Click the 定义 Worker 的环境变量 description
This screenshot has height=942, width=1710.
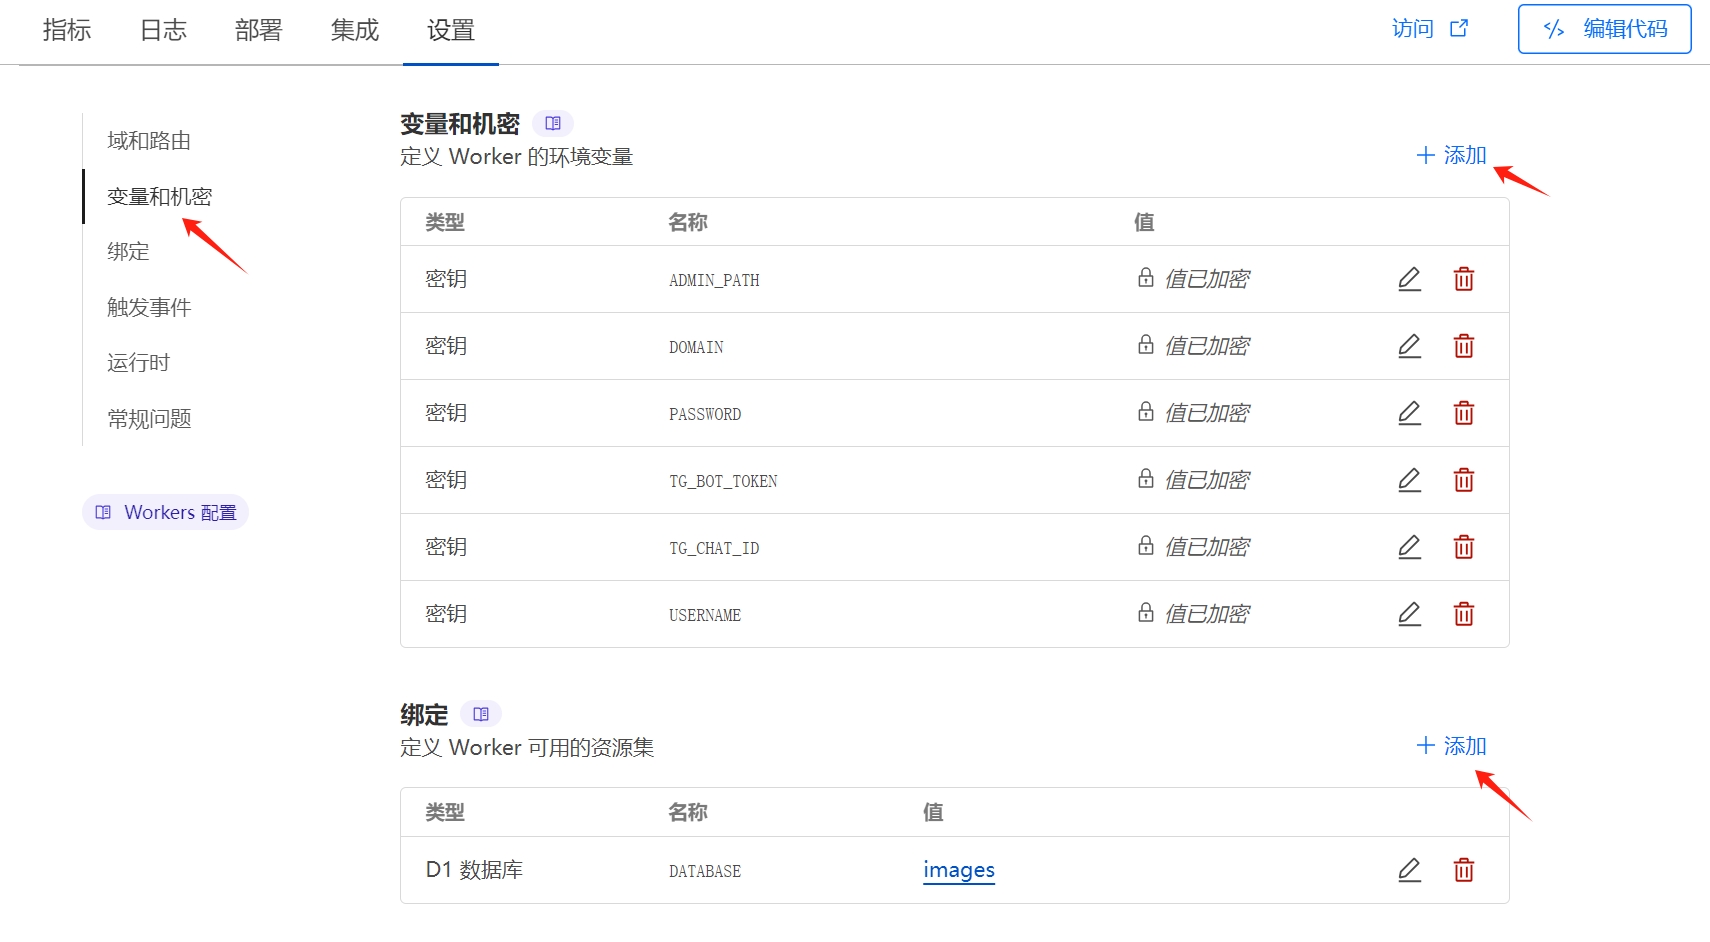pos(516,157)
